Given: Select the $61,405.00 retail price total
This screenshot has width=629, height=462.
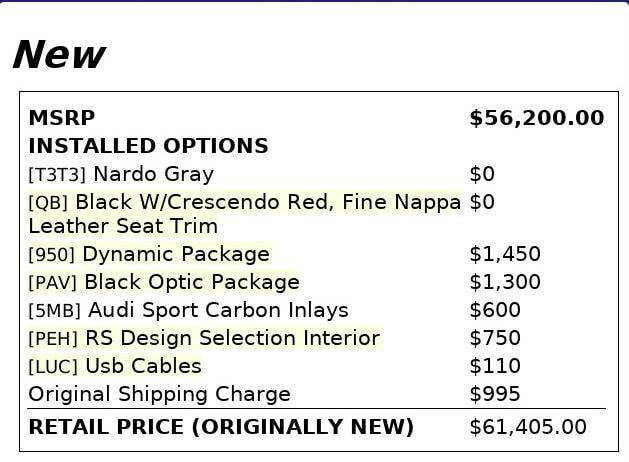Looking at the screenshot, I should 527,427.
